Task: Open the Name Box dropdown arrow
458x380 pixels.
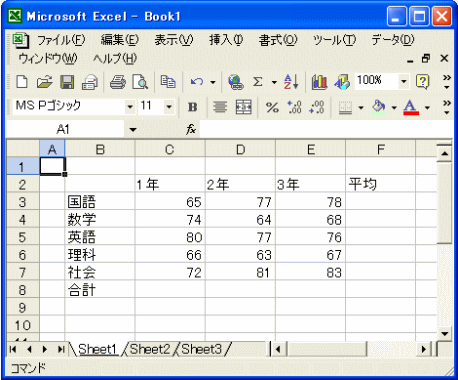Action: click(133, 129)
